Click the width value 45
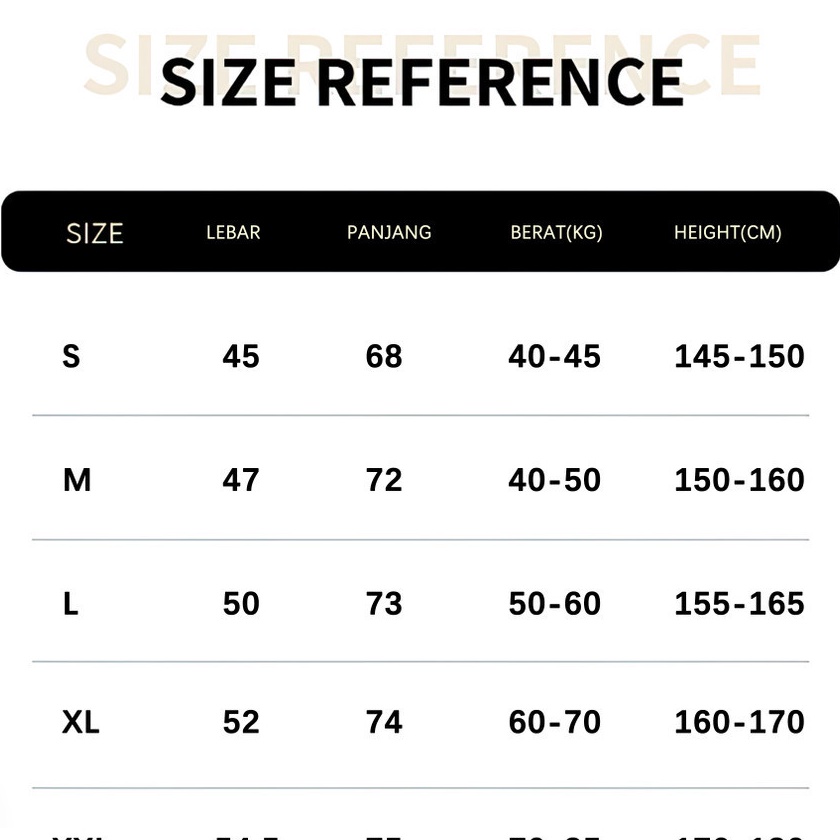This screenshot has height=840, width=840. 241,356
